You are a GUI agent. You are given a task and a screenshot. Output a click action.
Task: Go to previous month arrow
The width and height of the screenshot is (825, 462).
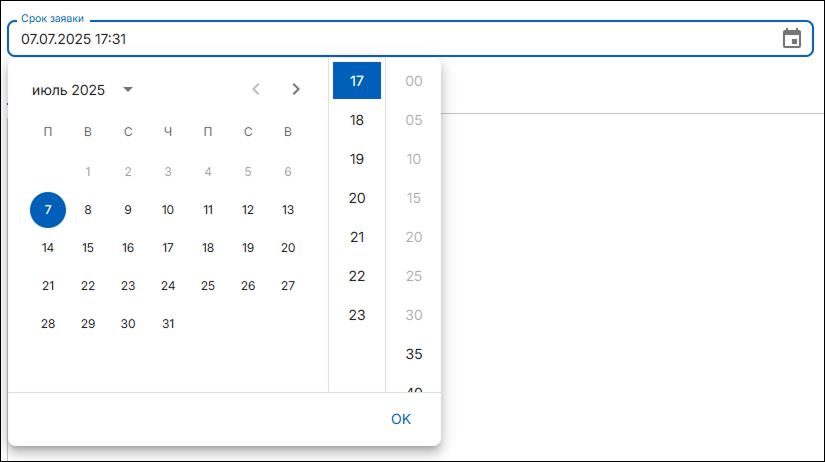[x=256, y=89]
